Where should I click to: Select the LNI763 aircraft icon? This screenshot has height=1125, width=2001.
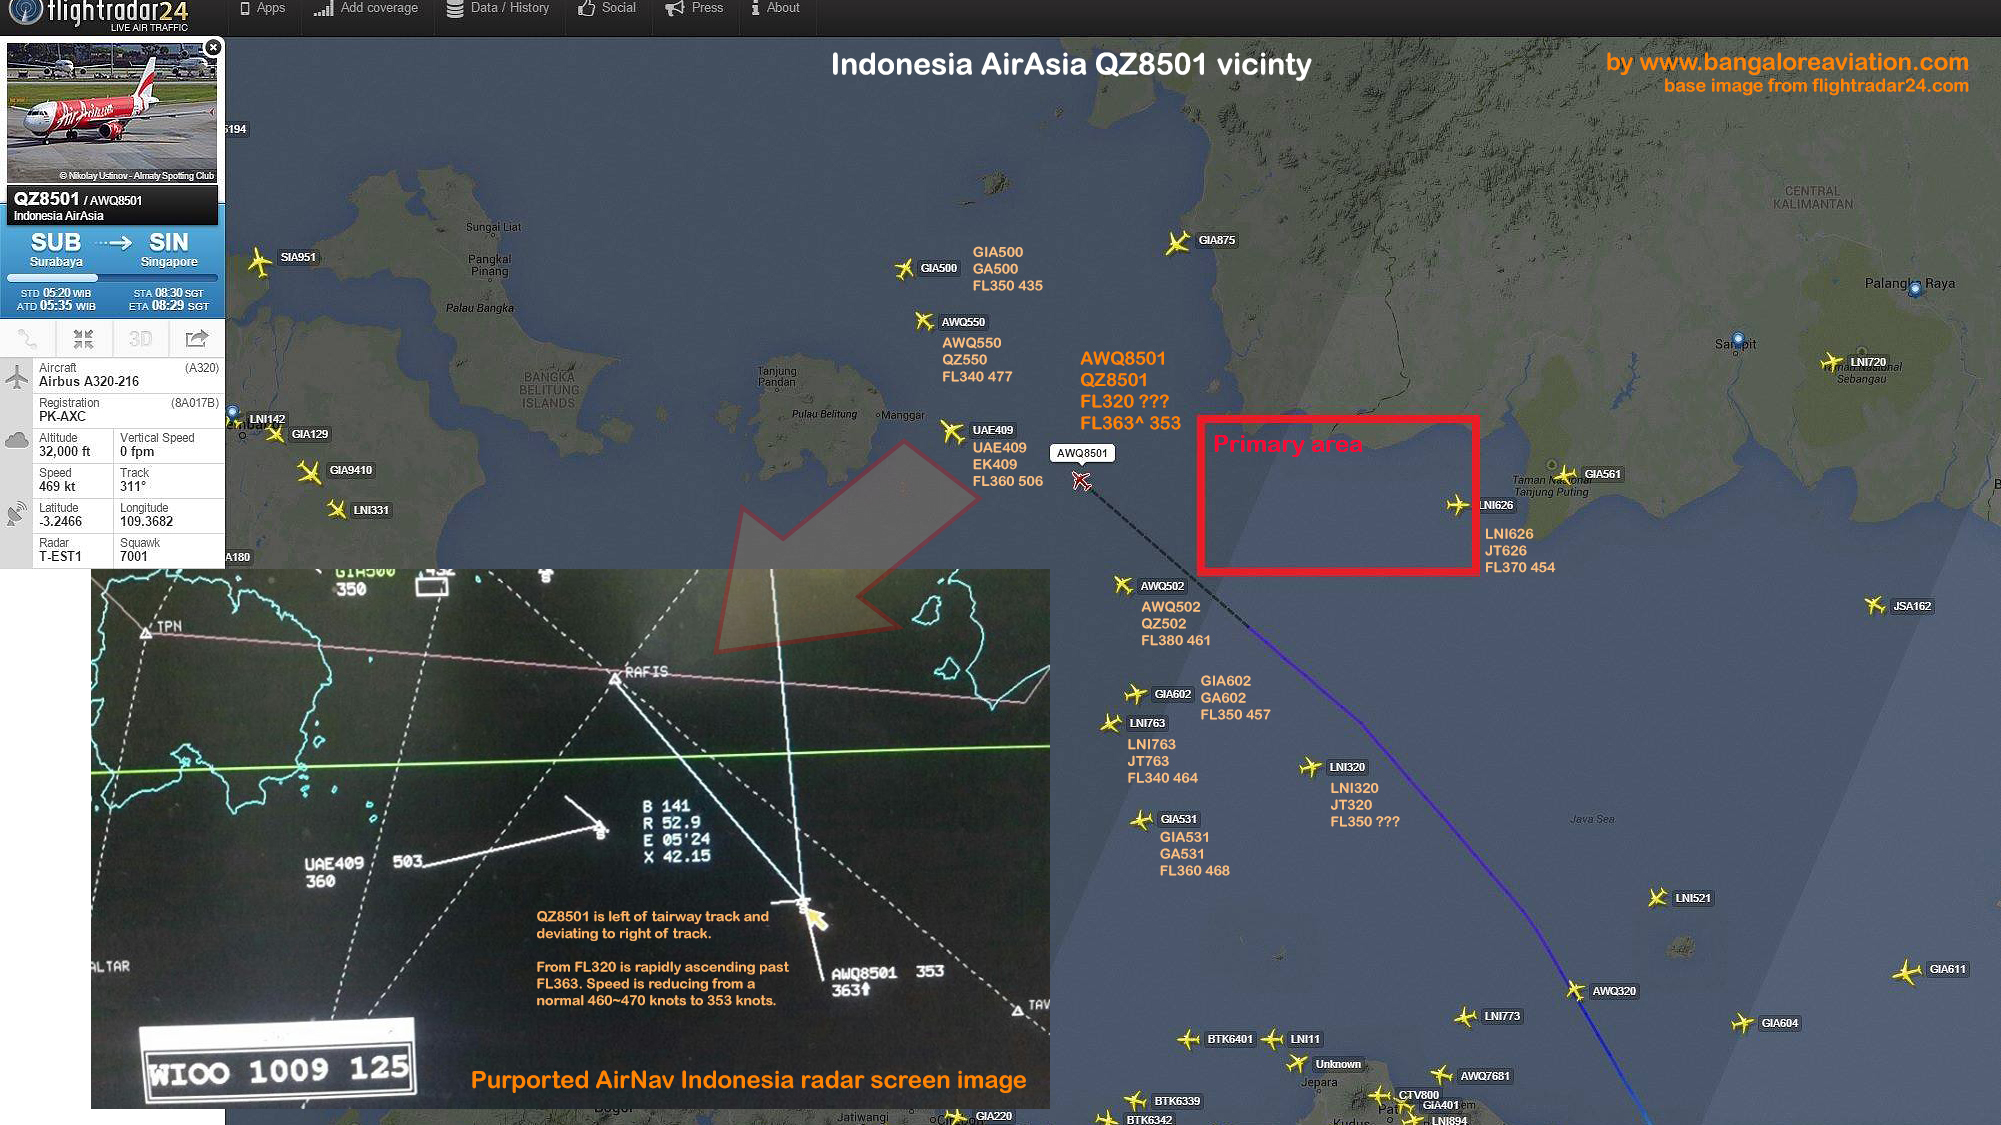click(x=1111, y=723)
